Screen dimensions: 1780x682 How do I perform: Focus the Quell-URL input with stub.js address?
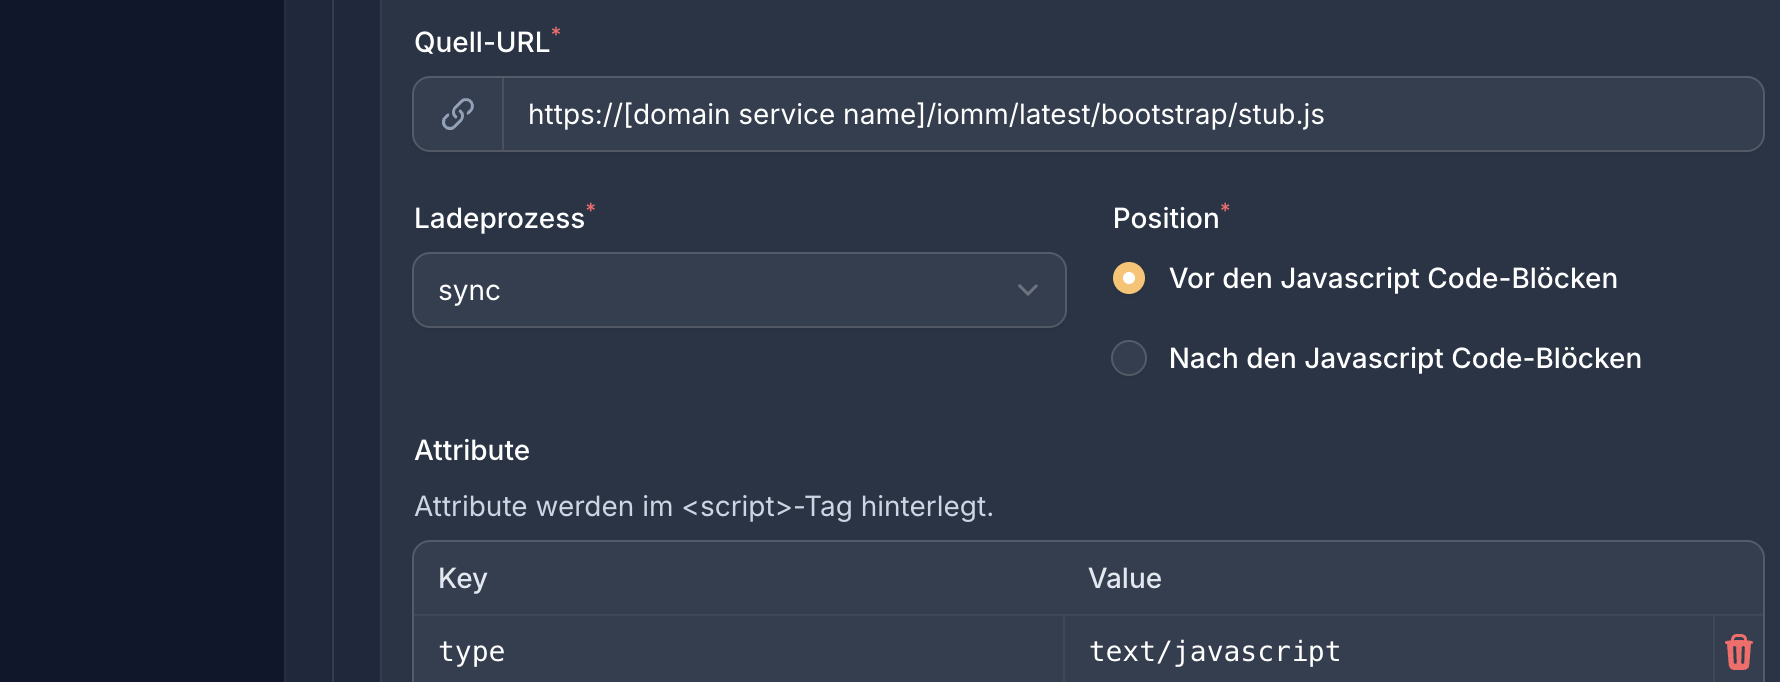point(1133,114)
